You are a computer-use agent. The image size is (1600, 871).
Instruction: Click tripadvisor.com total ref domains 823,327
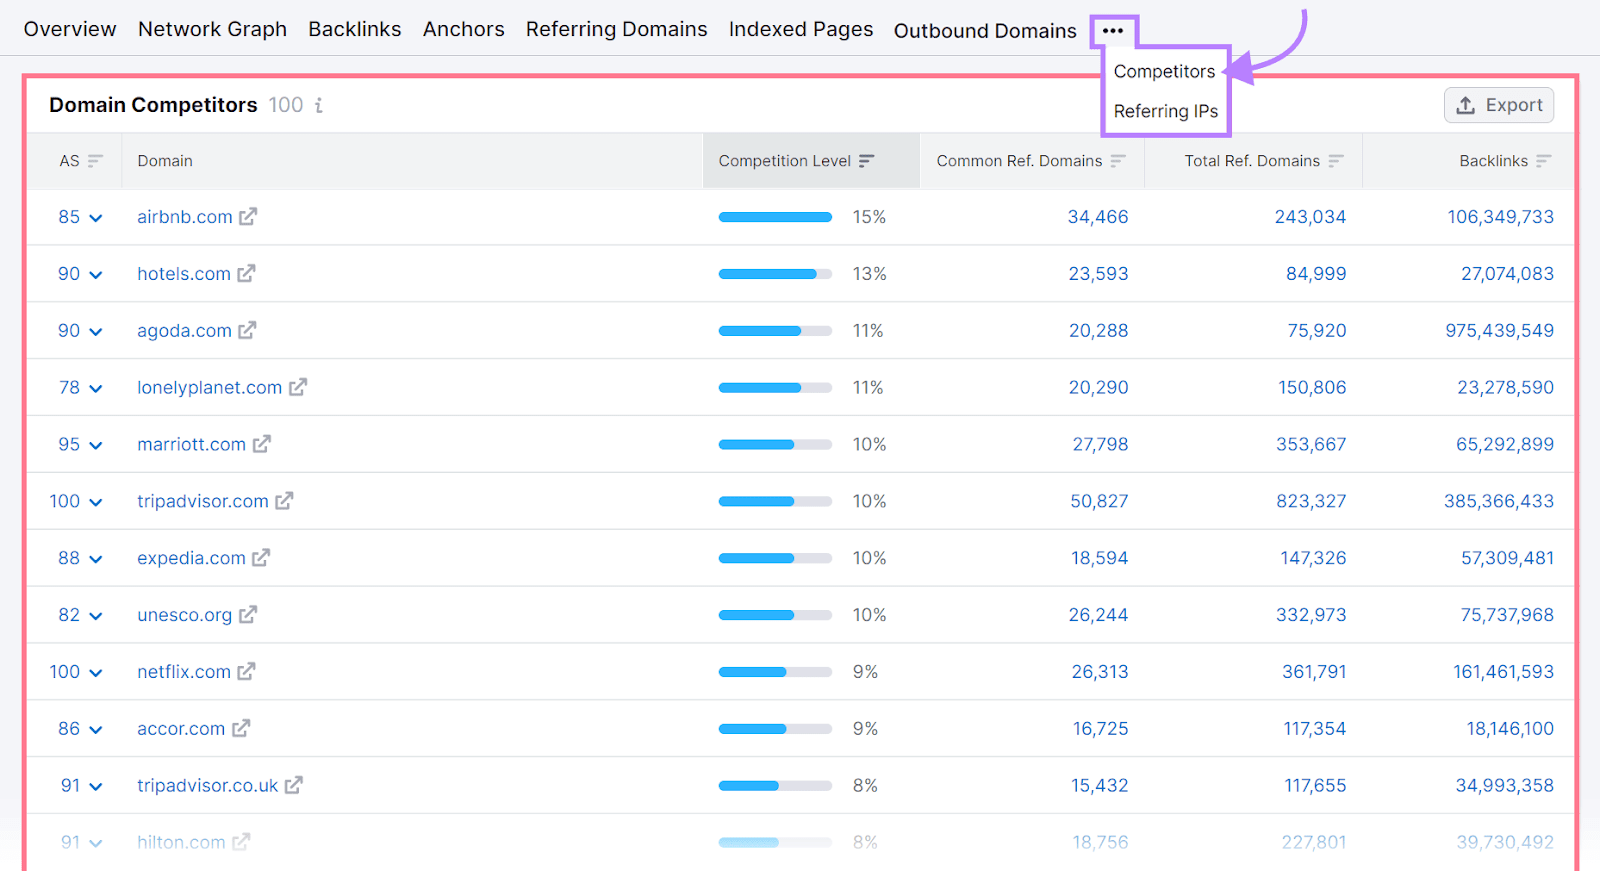pos(1311,501)
